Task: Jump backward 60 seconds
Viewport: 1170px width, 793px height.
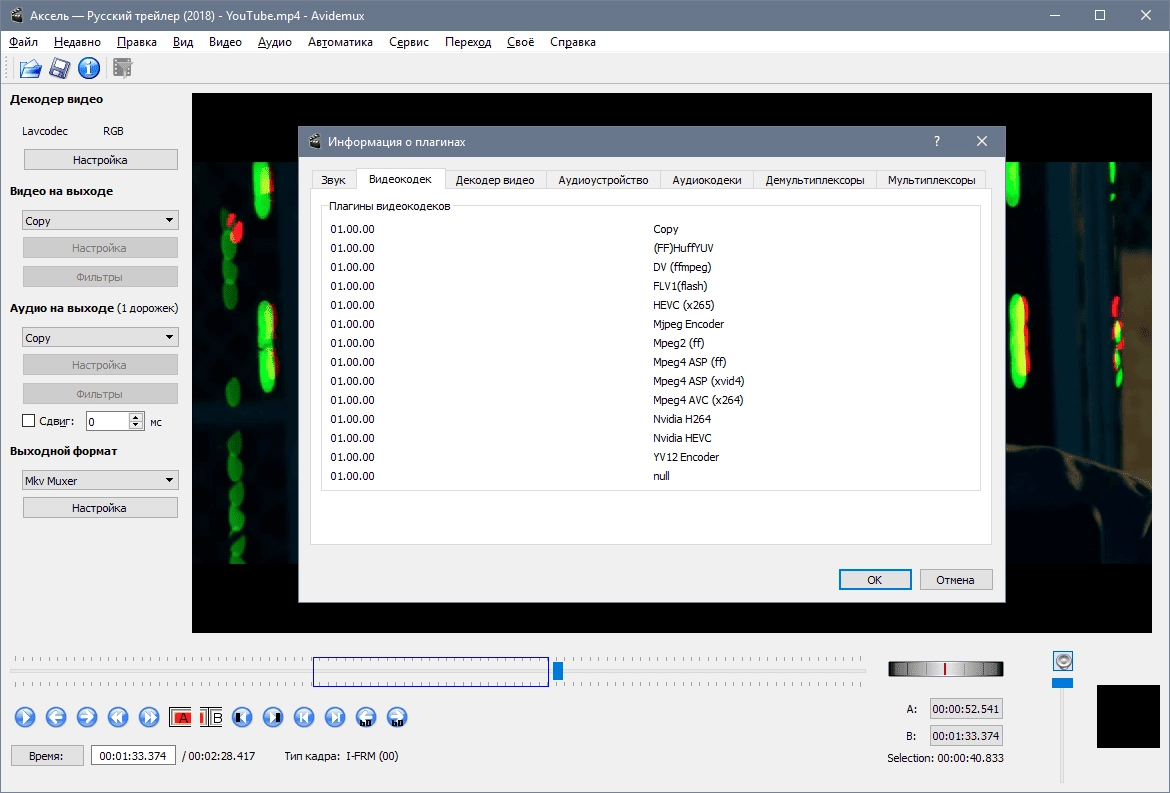Action: pos(366,717)
